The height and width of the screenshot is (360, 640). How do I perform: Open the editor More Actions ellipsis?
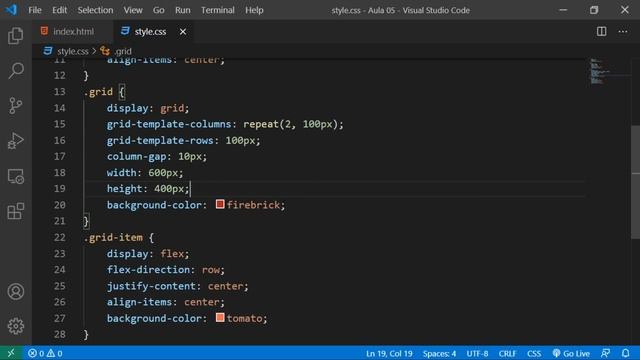pos(623,31)
